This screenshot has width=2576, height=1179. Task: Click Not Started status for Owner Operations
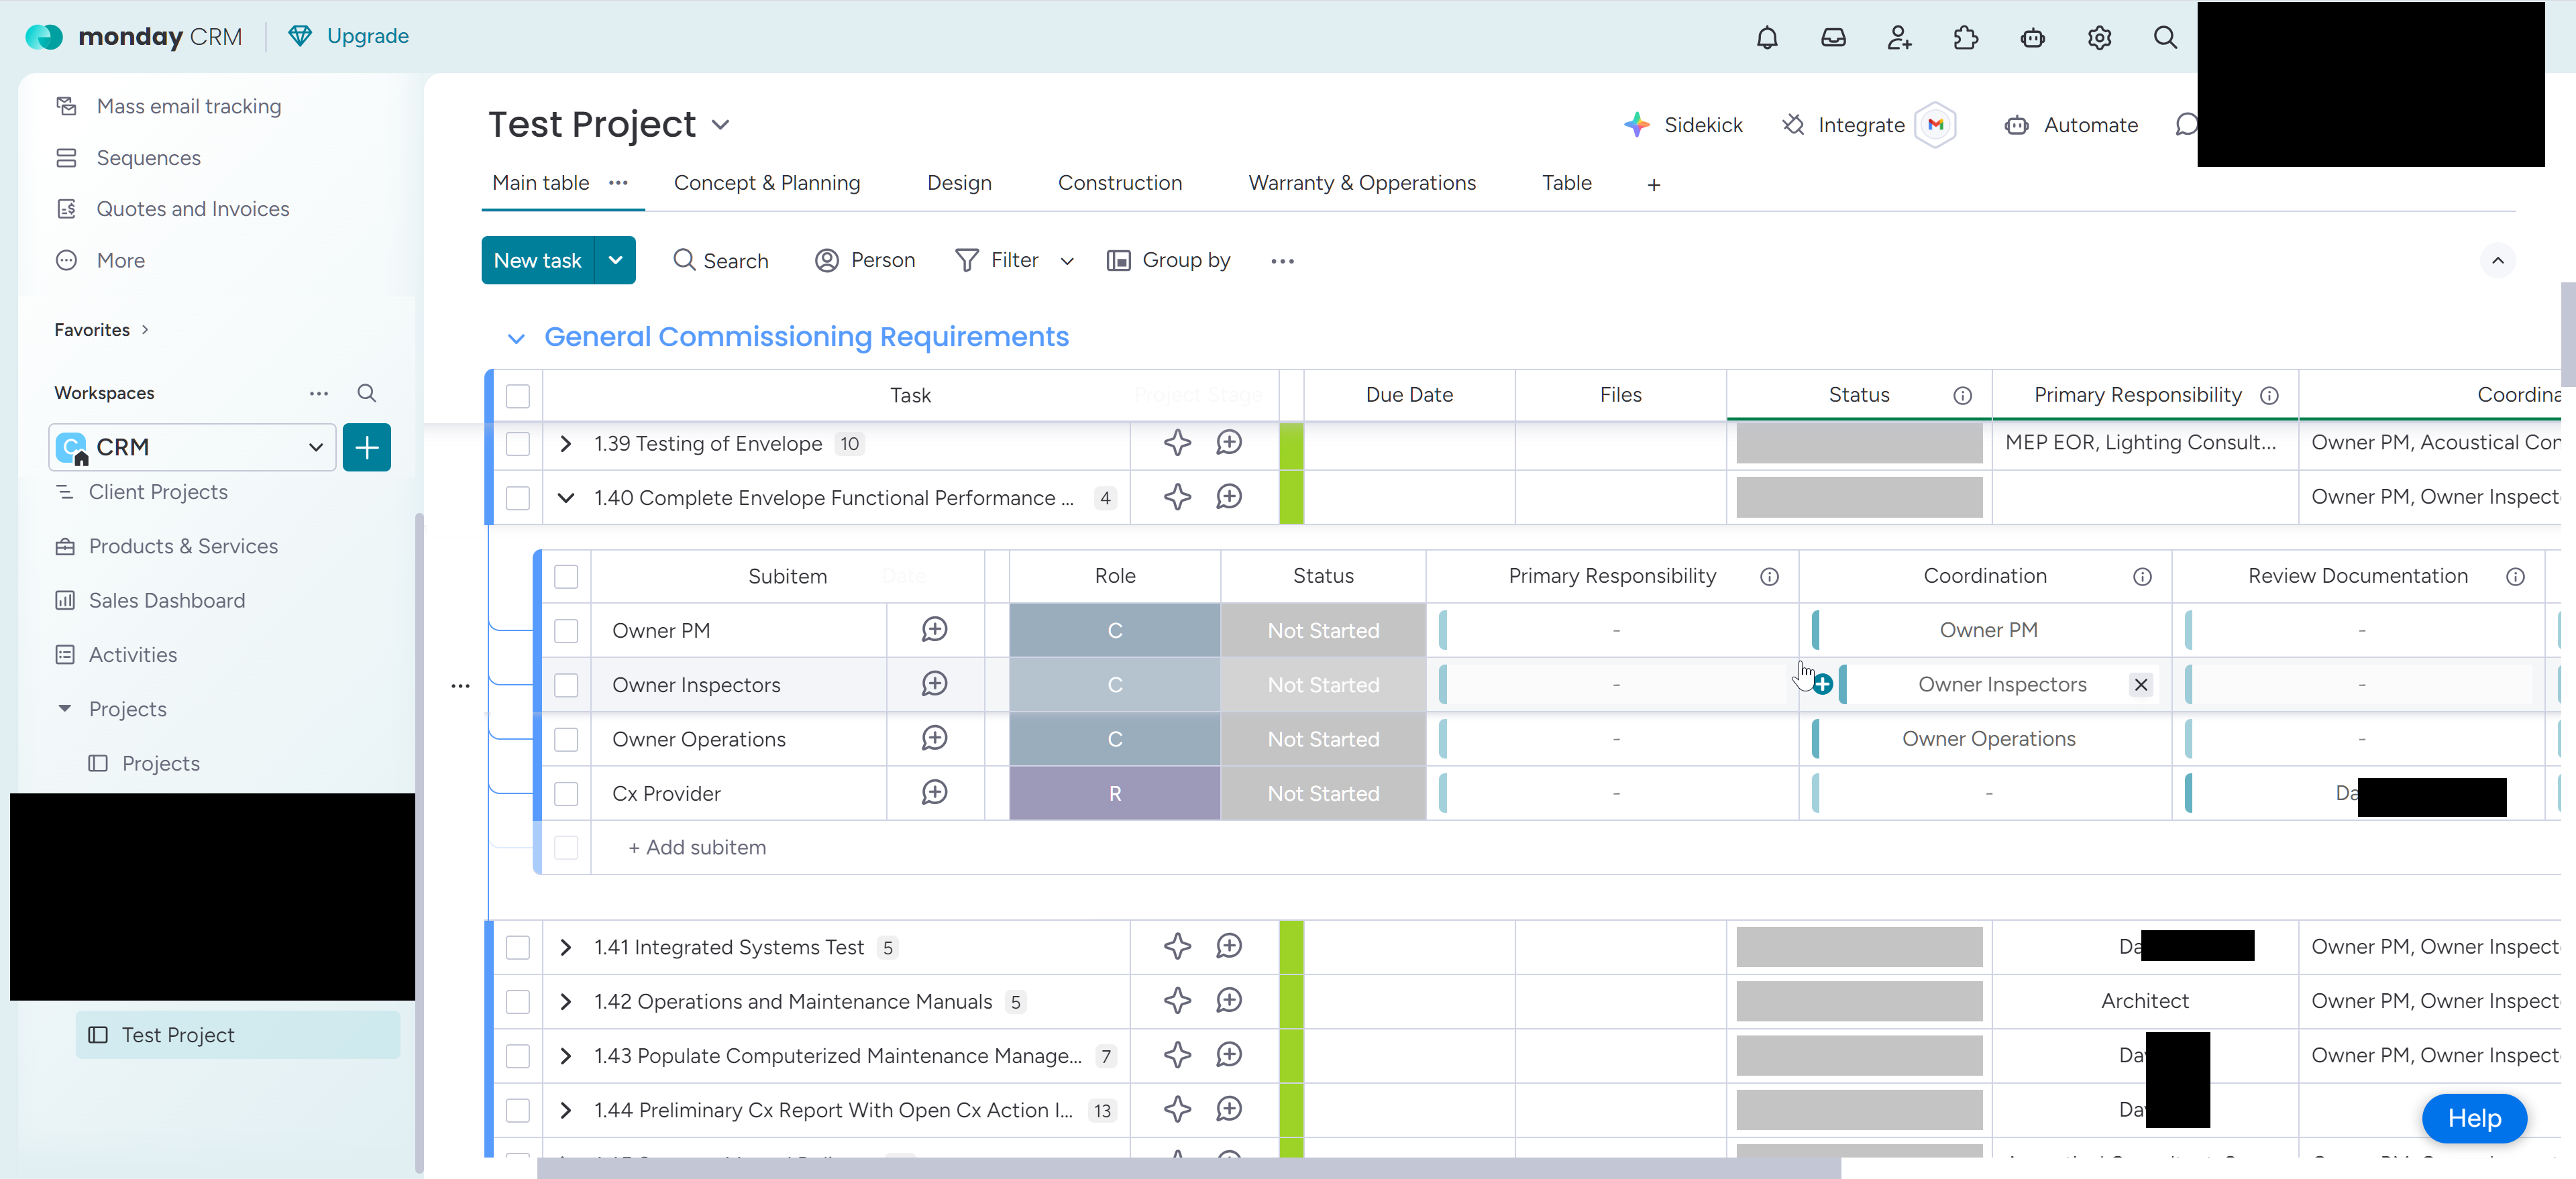coord(1323,740)
